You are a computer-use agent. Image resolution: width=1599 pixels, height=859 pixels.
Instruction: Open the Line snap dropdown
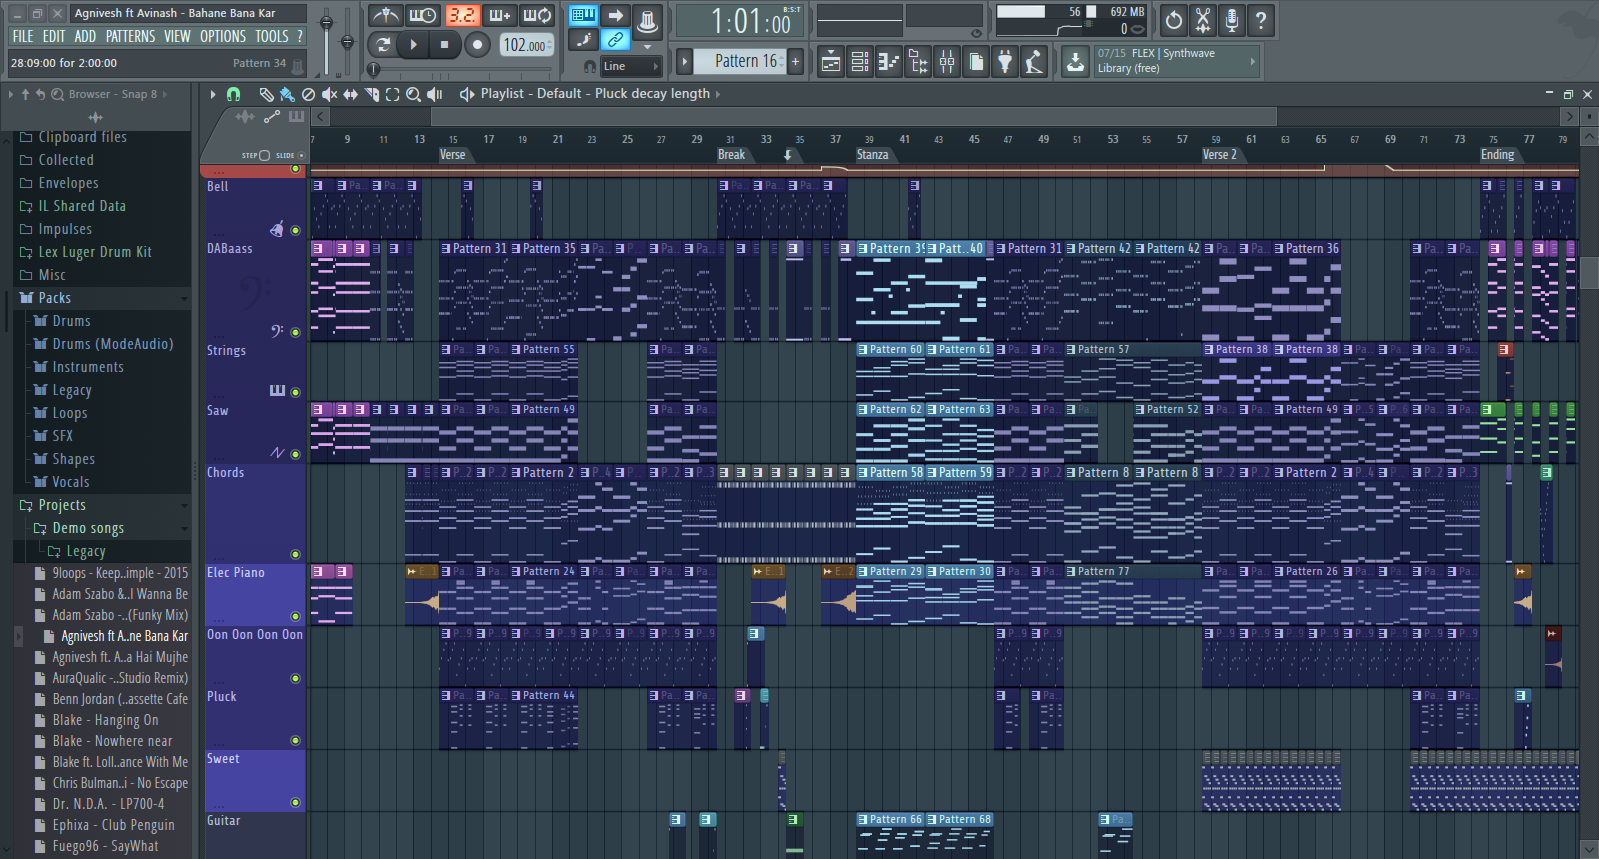[631, 66]
